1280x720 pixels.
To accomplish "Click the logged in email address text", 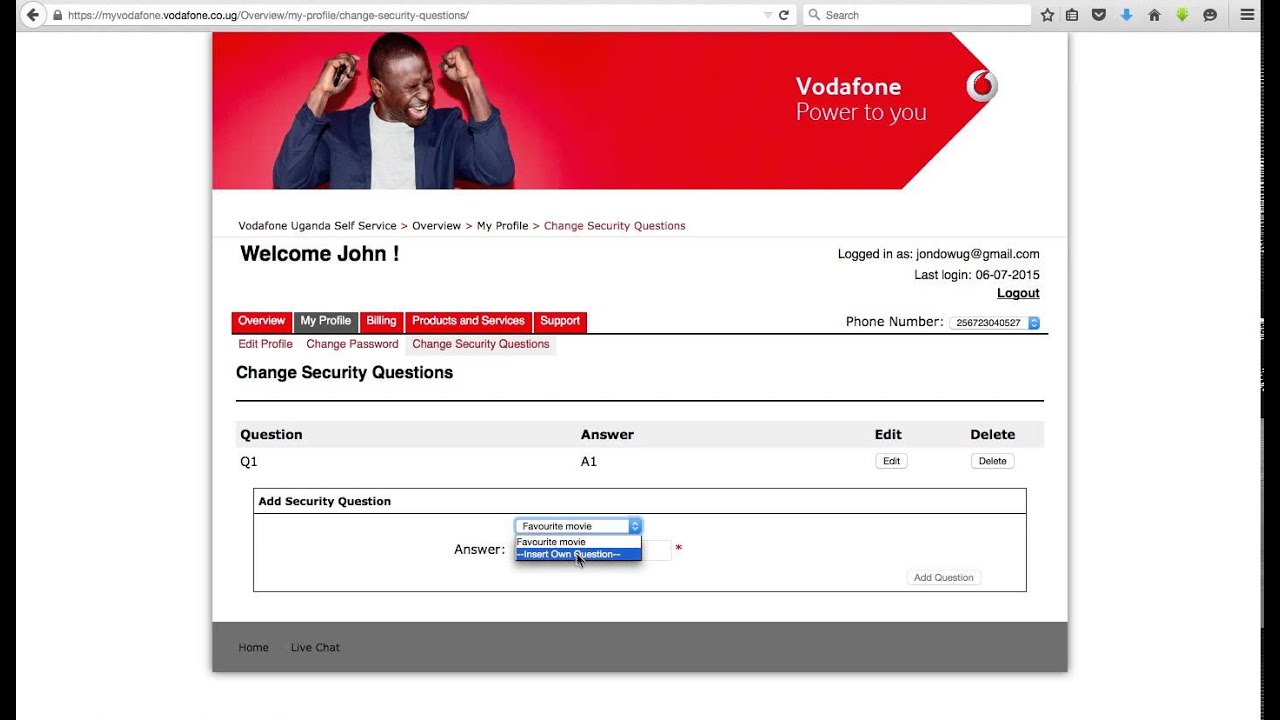I will pos(978,255).
